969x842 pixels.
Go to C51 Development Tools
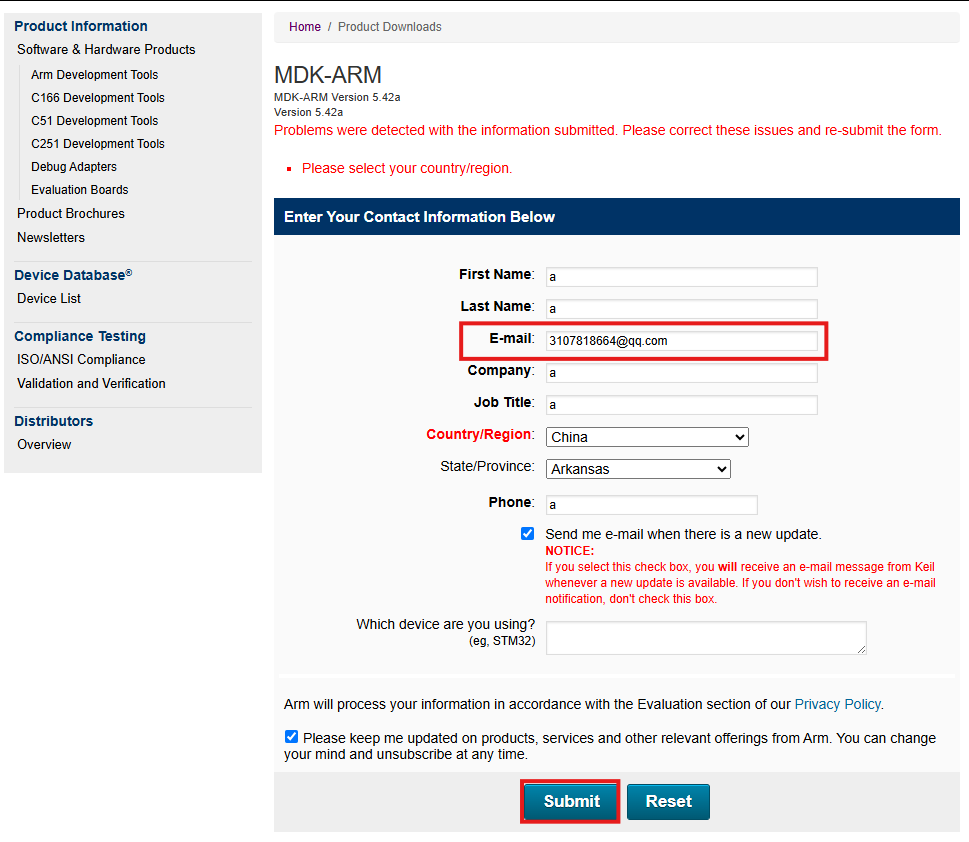point(95,121)
